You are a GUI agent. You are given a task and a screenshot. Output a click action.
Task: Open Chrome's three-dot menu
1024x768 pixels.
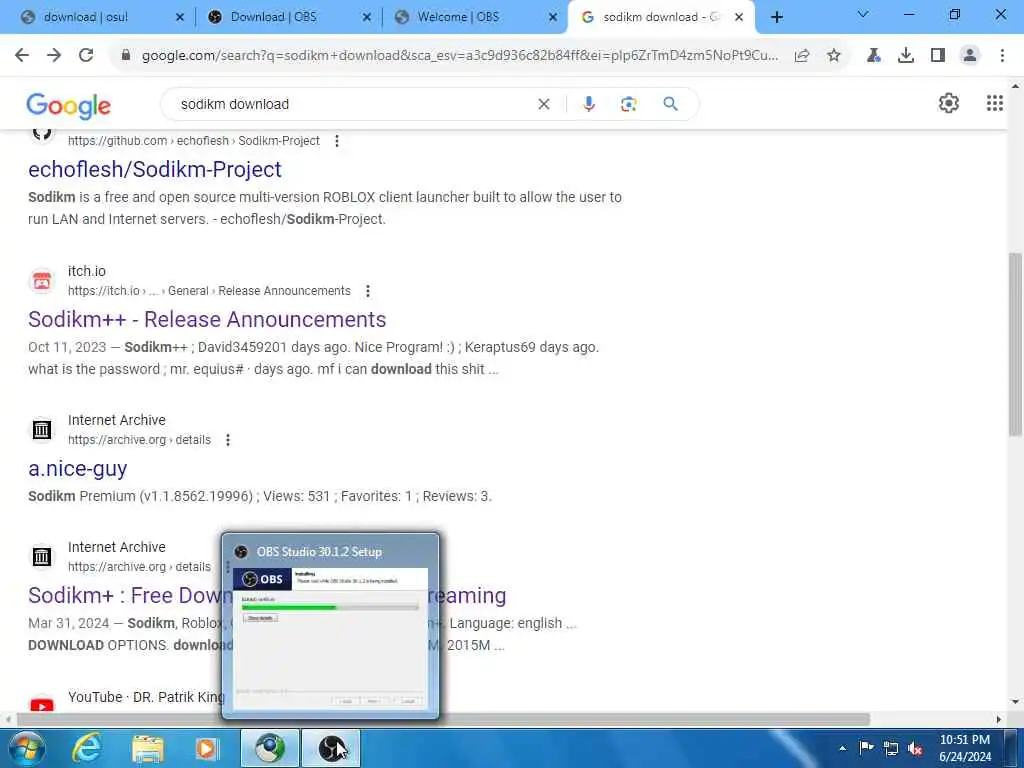[x=1002, y=56]
